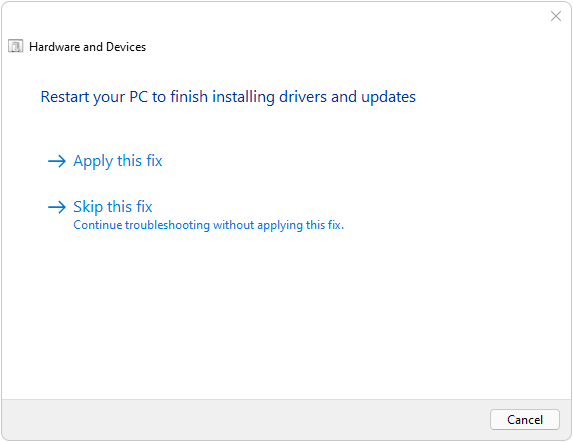The height and width of the screenshot is (442, 573).
Task: Click the word 'Restart' in the heading
Action: click(65, 97)
